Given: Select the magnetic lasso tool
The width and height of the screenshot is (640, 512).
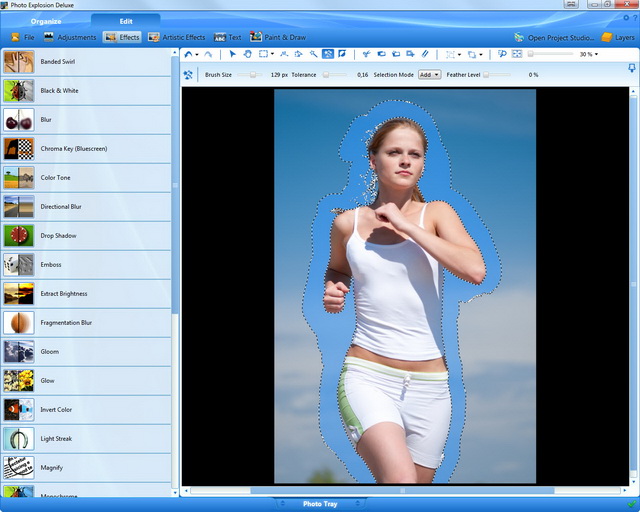Looking at the screenshot, I should tap(298, 54).
